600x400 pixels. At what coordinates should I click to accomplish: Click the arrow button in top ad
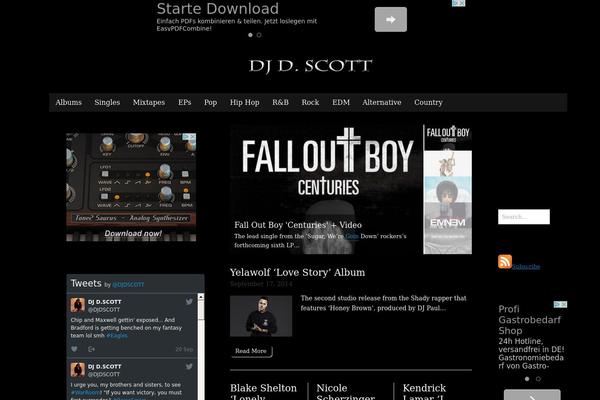click(x=391, y=20)
